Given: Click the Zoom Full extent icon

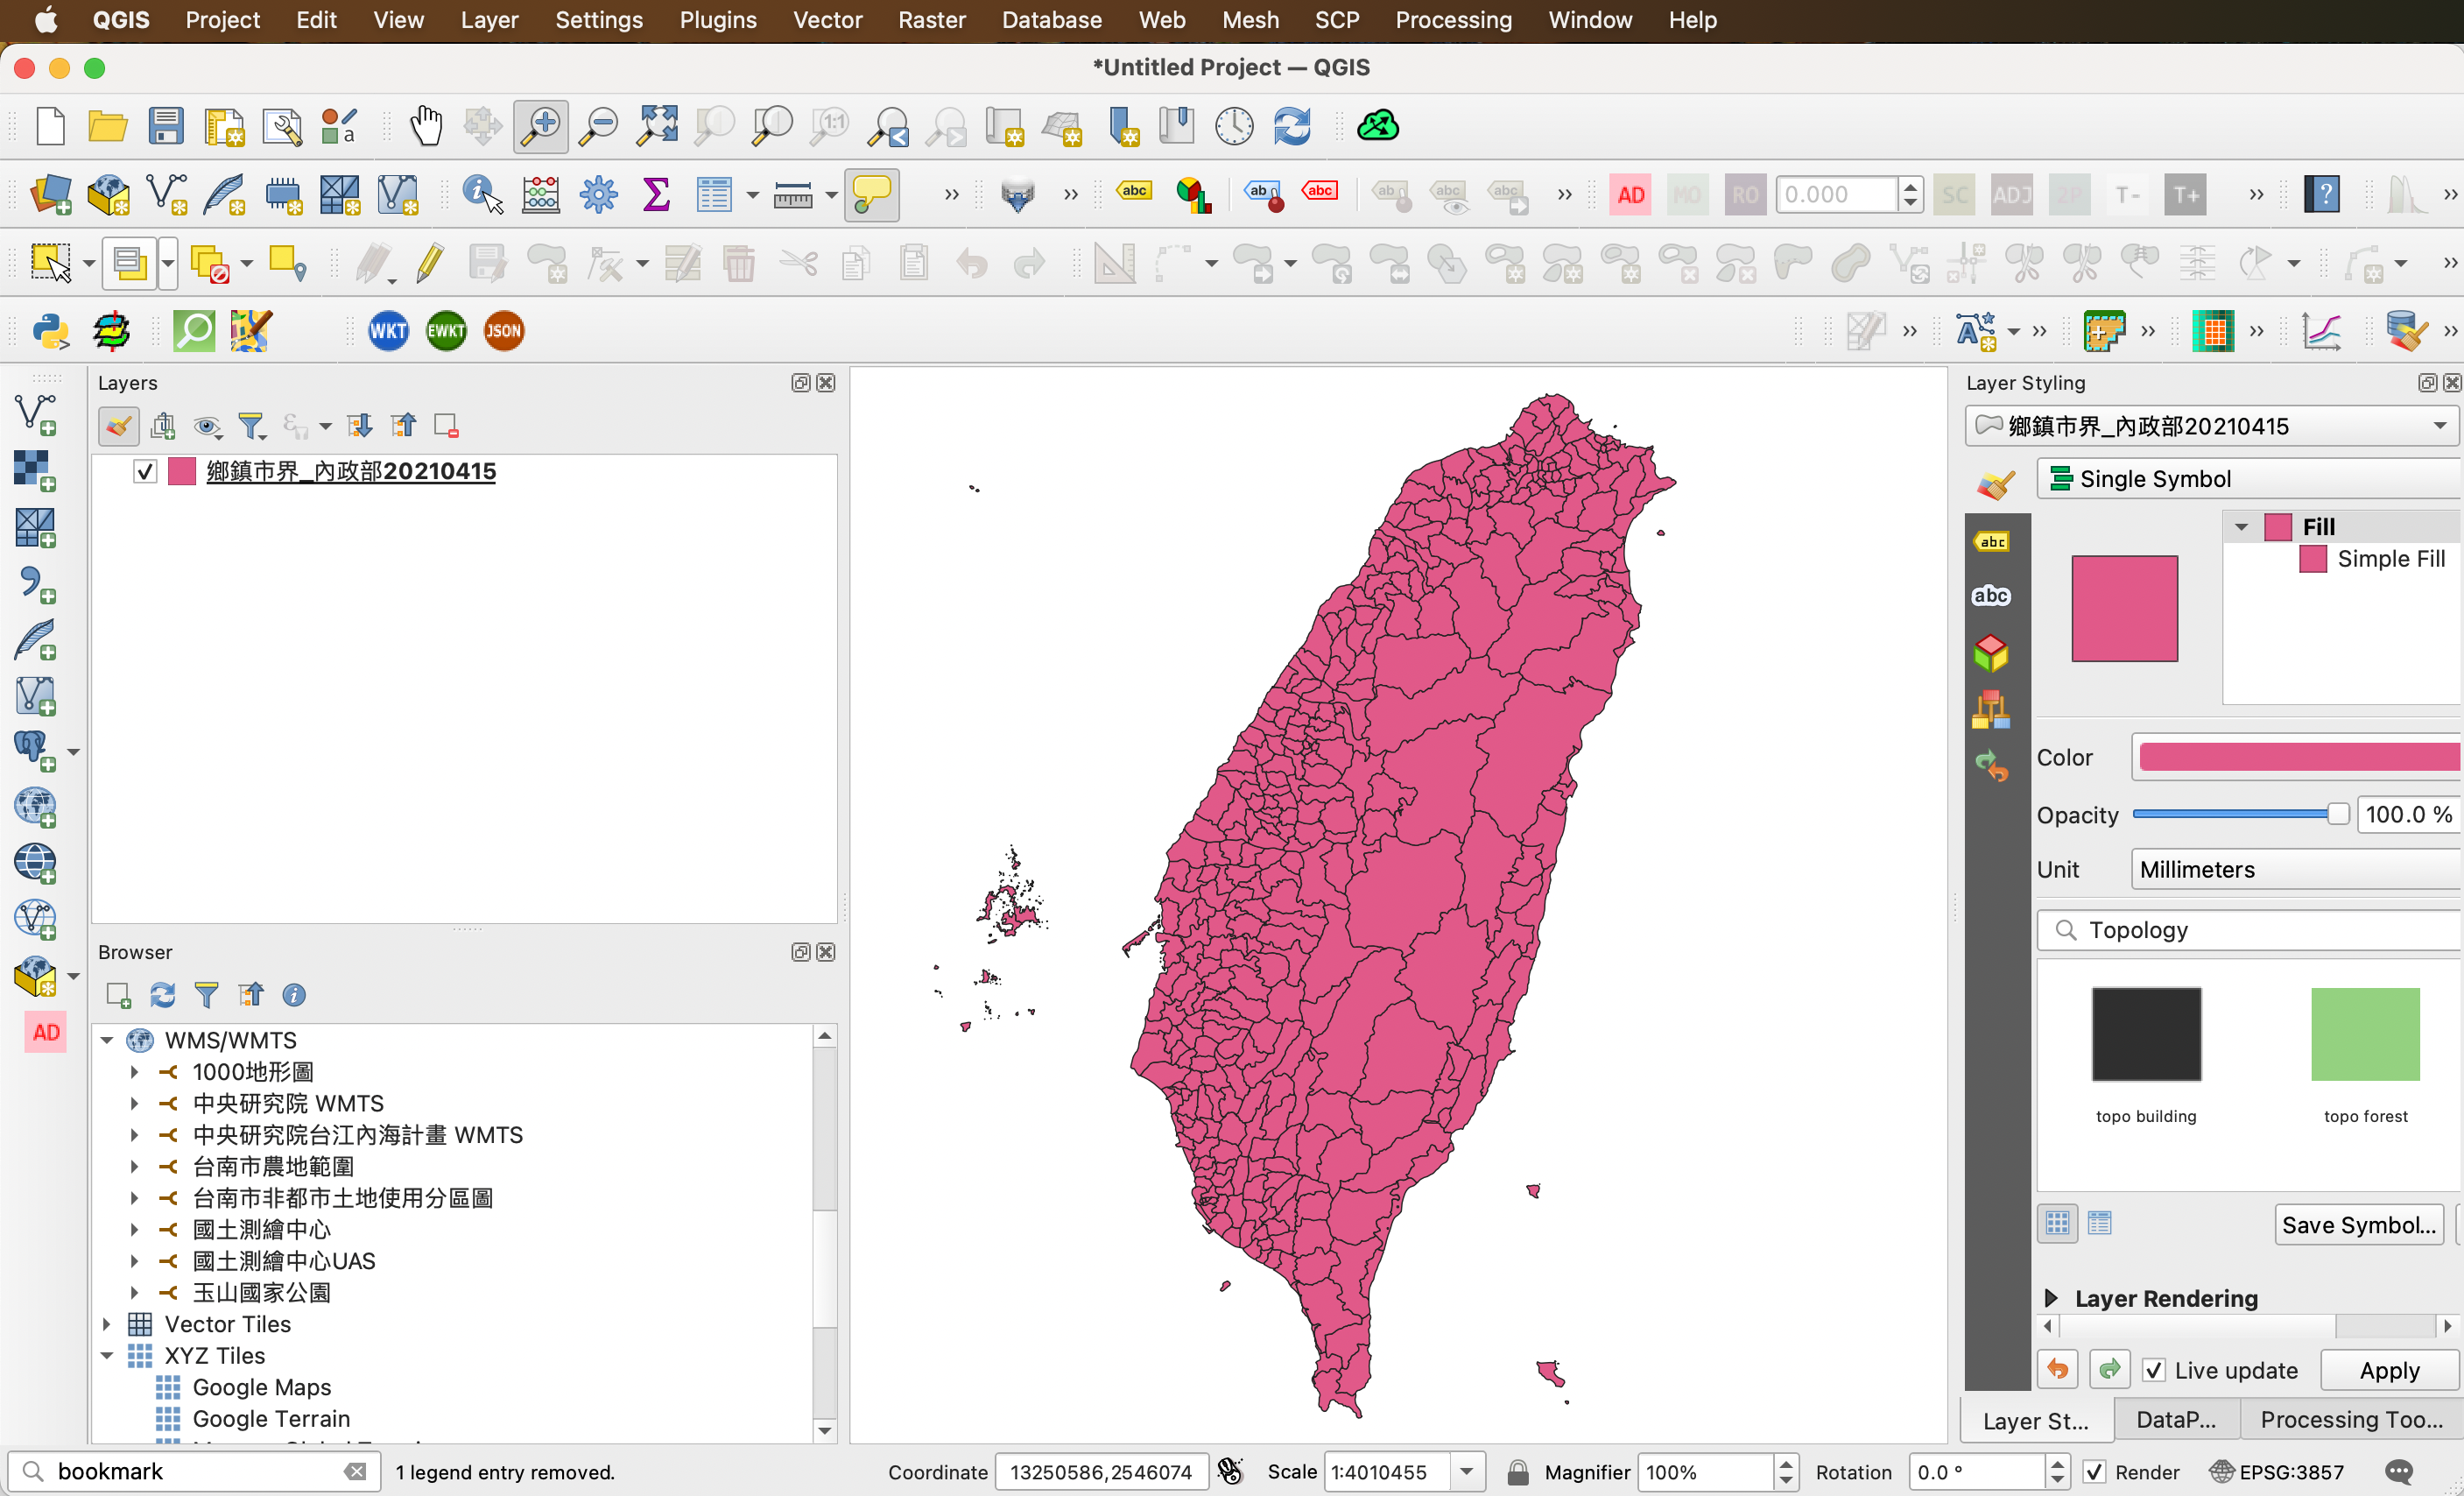Looking at the screenshot, I should 657,127.
